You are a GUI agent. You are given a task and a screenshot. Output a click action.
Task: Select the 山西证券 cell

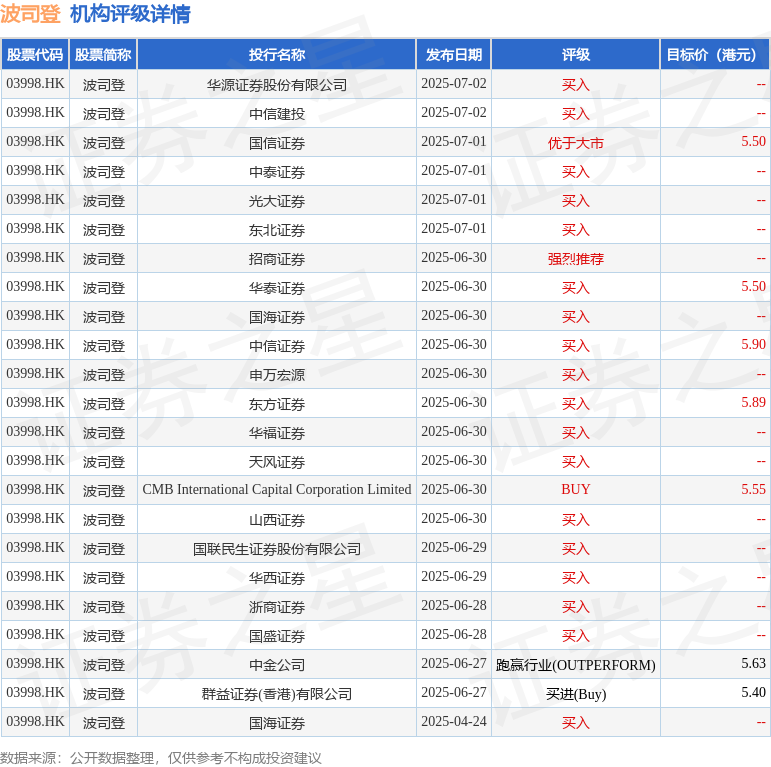(x=277, y=520)
